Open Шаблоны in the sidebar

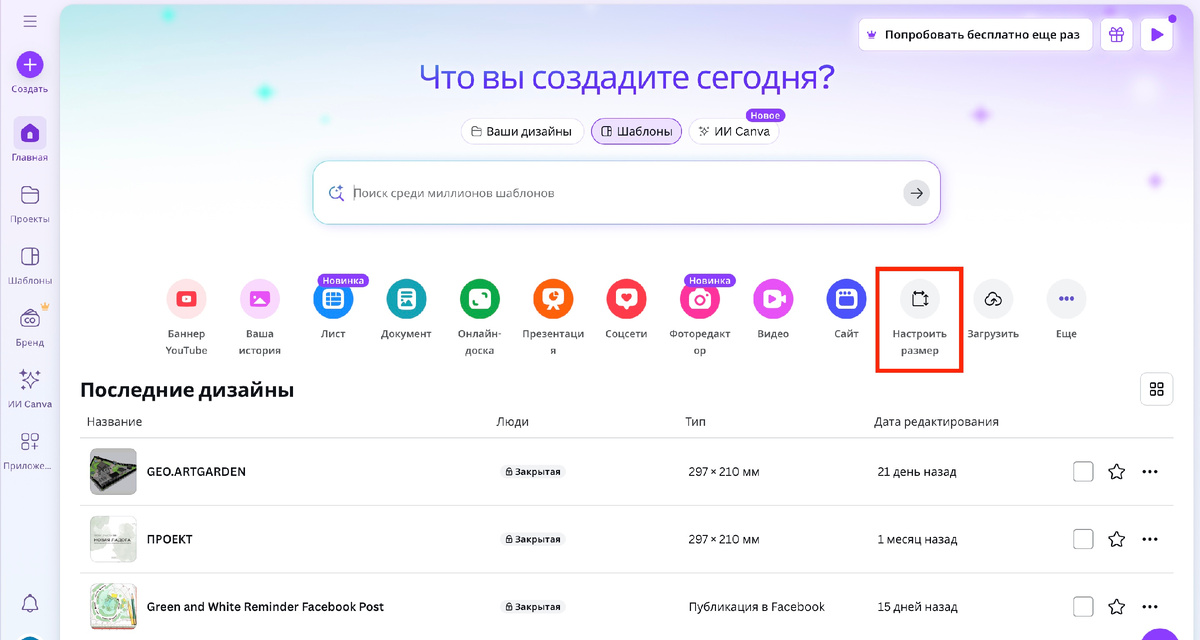[x=30, y=264]
